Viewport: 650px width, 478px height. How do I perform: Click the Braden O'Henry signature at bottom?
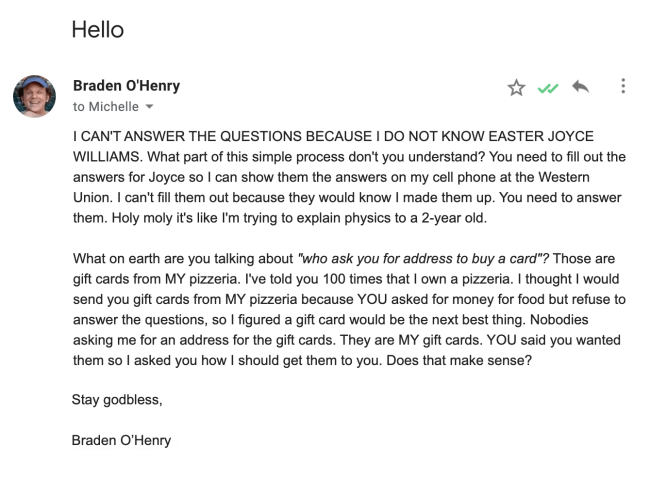[x=122, y=439]
